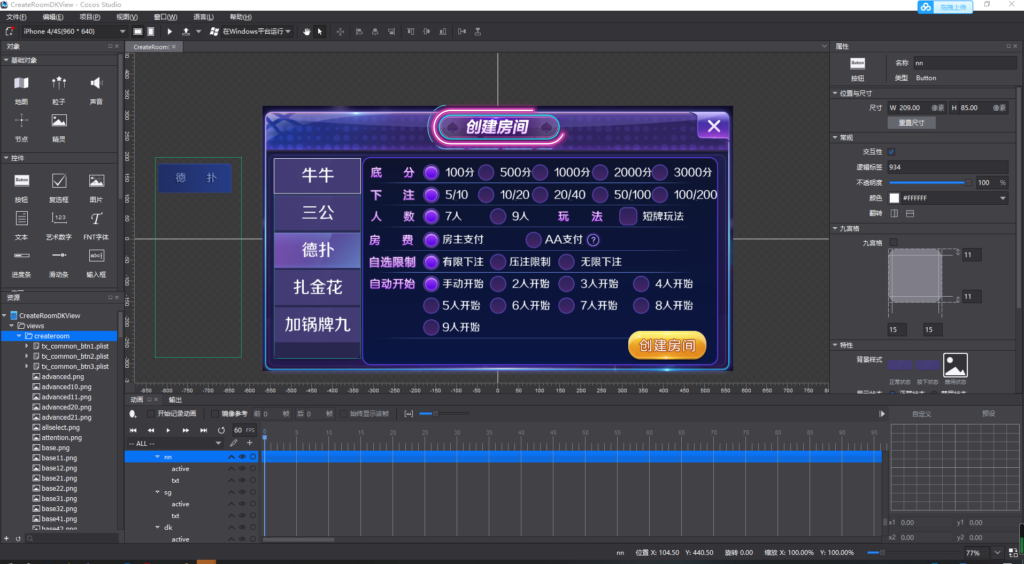Tick the 镜像参考 checkbox
Image resolution: width=1024 pixels, height=564 pixels.
(x=216, y=413)
